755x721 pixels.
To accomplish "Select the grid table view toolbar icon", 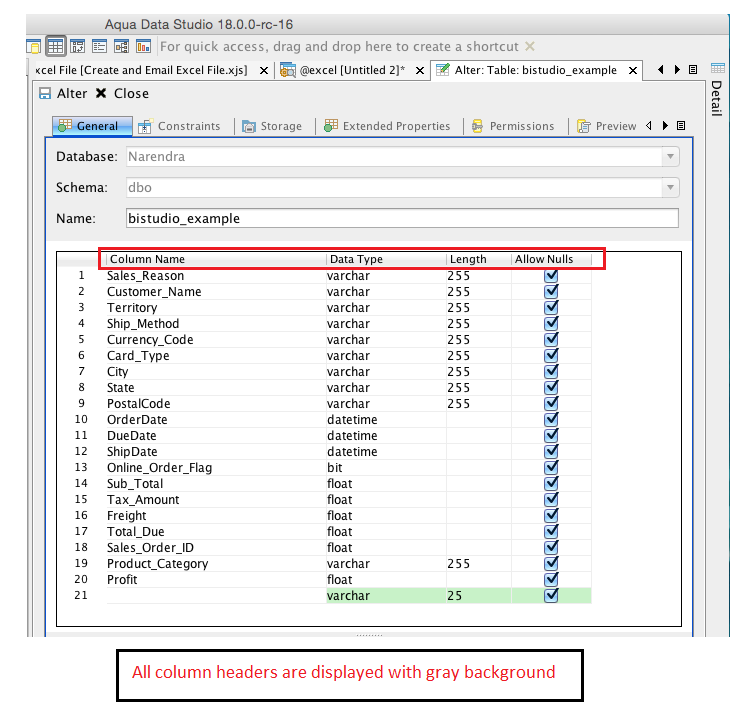I will (55, 47).
